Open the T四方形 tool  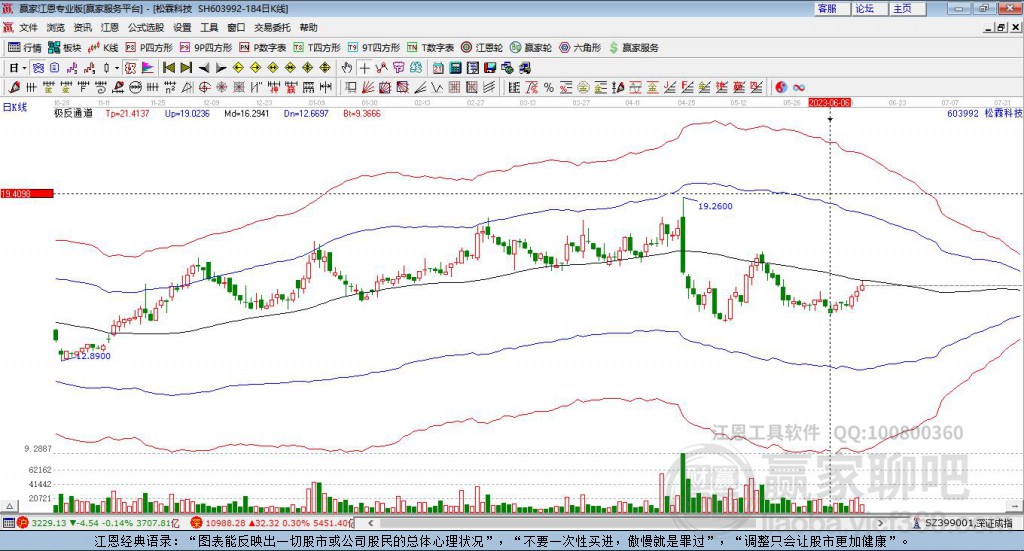[x=317, y=48]
